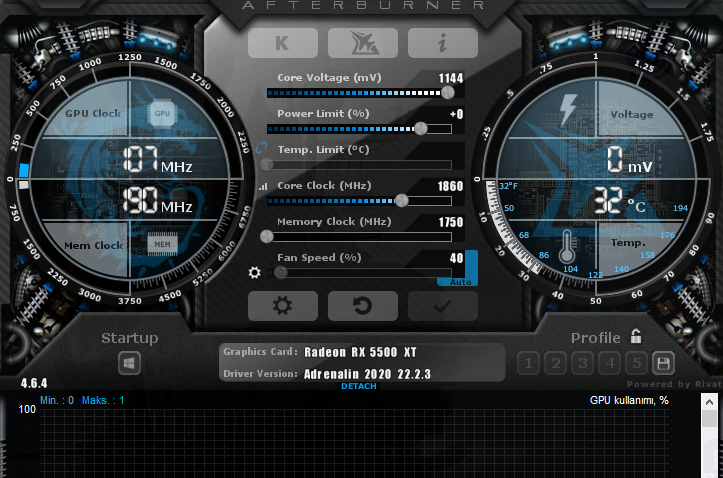Click the graph scrollbar up arrow

click(x=709, y=402)
